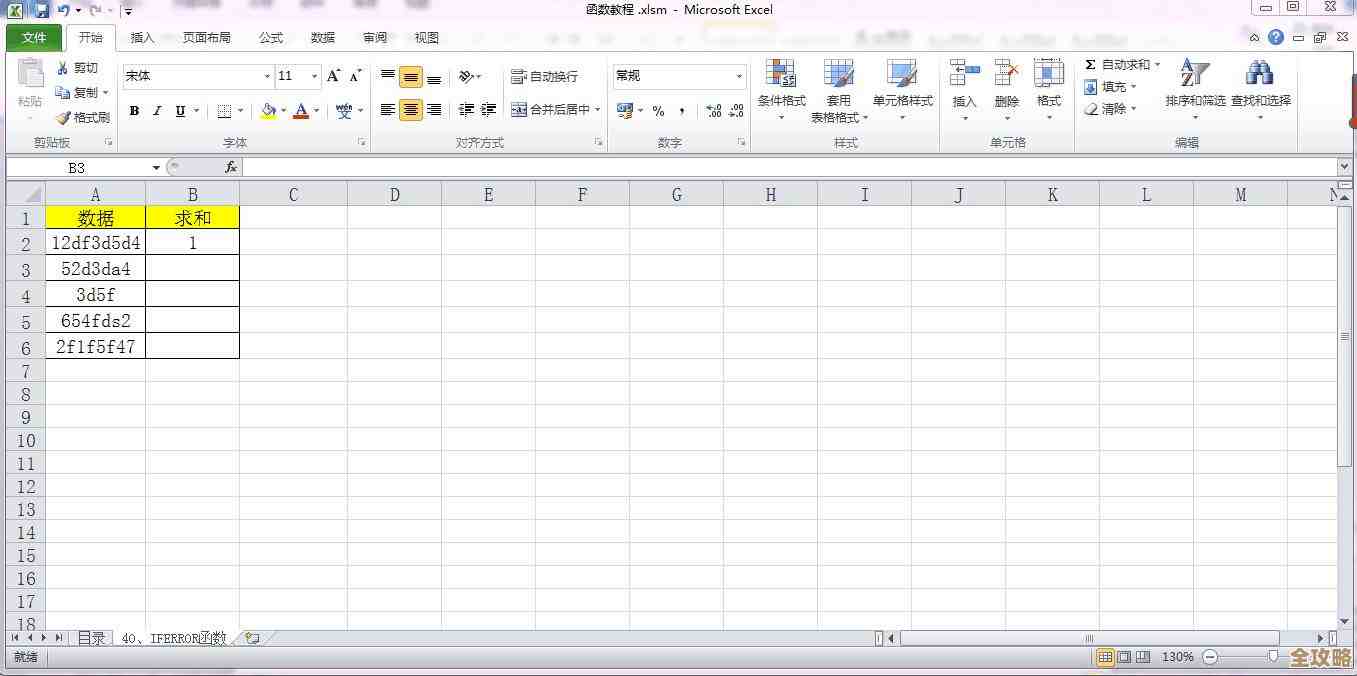This screenshot has width=1357, height=676.
Task: Select cell A4 containing 3d5f
Action: (x=95, y=294)
